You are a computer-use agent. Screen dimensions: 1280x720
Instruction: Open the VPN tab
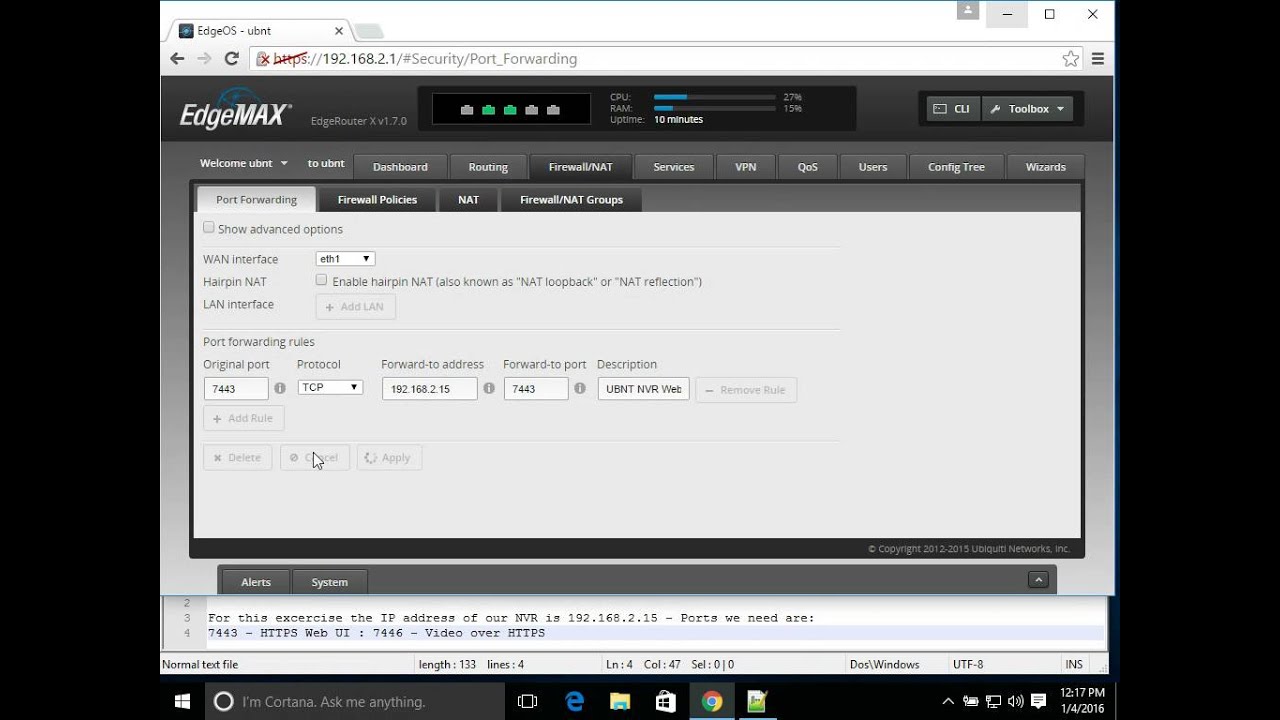pos(746,167)
